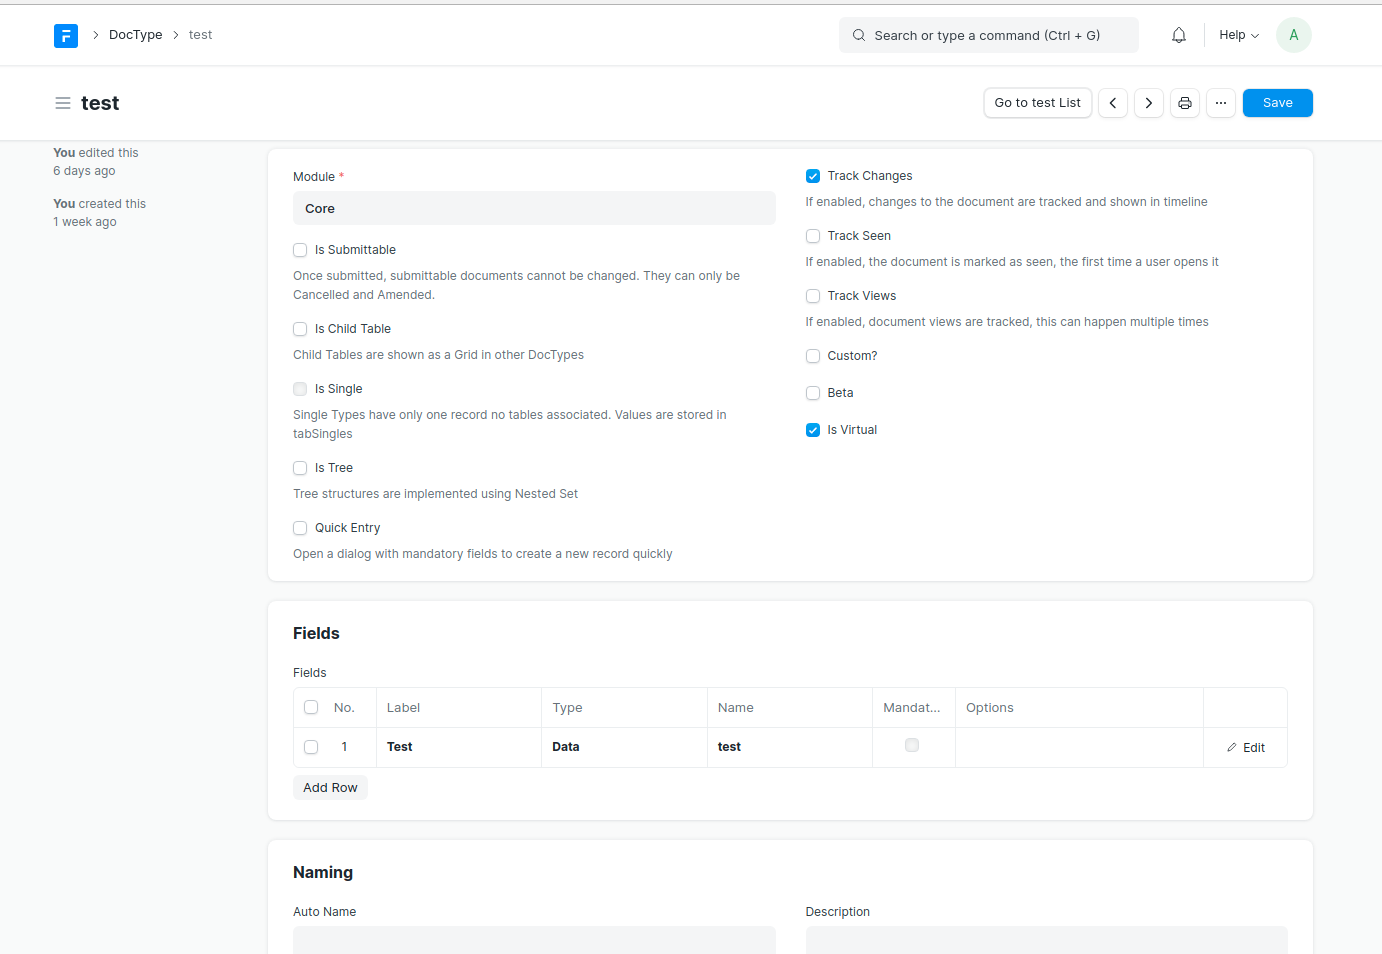Tick the Quick Entry checkbox
Viewport: 1382px width, 954px height.
coord(300,528)
